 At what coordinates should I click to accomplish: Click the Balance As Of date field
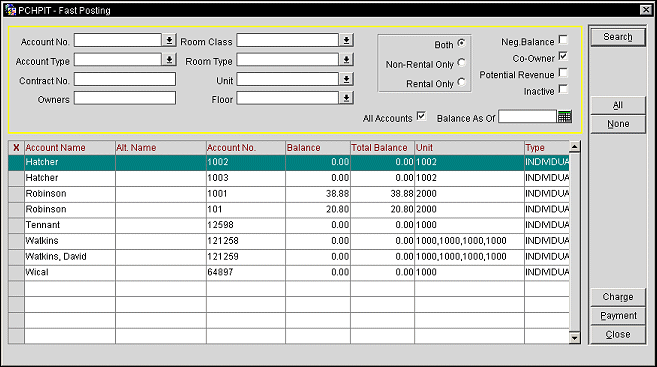coord(527,117)
